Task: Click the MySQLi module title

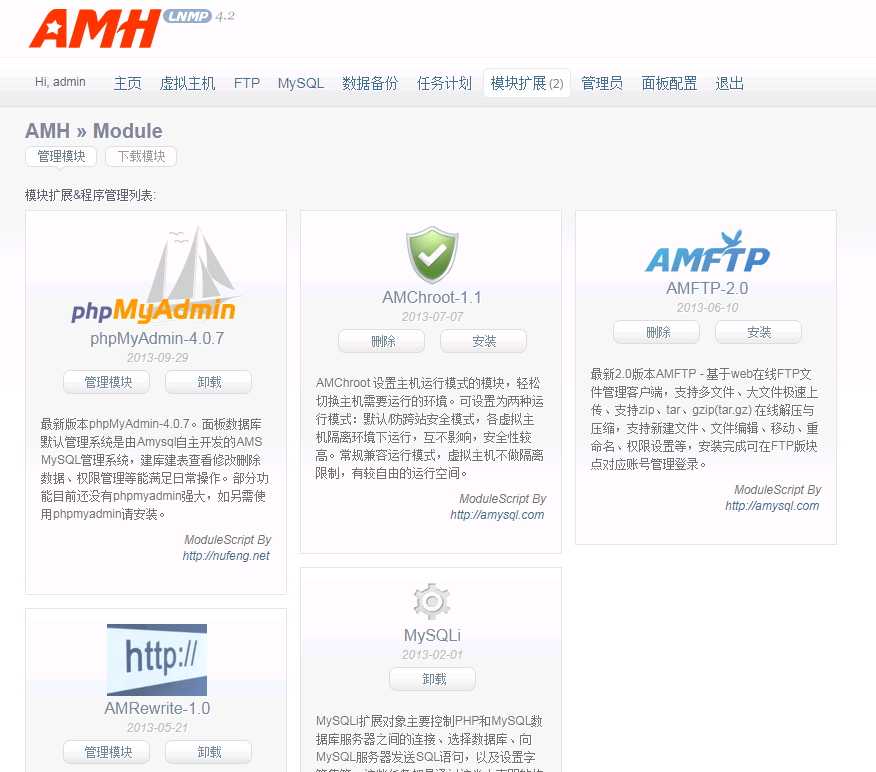Action: pyautogui.click(x=432, y=635)
